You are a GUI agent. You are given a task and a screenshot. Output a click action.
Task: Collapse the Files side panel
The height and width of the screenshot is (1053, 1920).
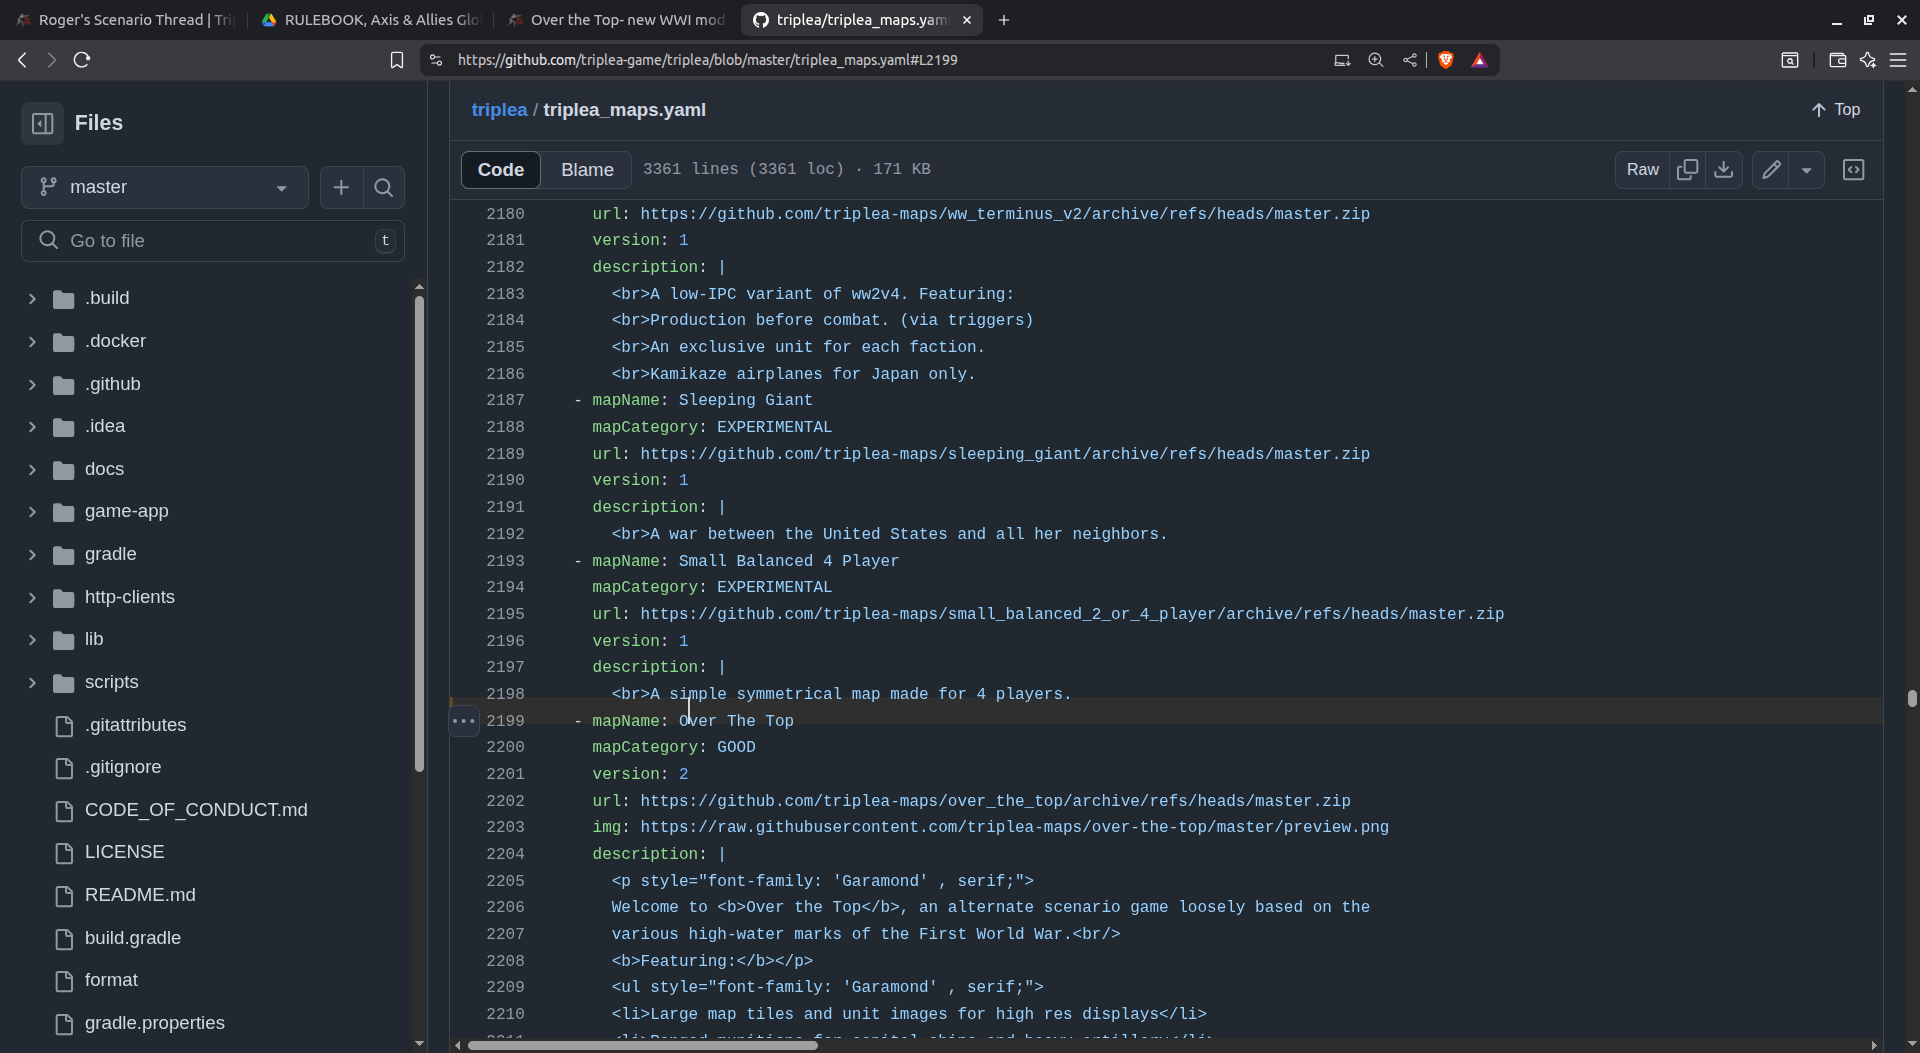(42, 123)
